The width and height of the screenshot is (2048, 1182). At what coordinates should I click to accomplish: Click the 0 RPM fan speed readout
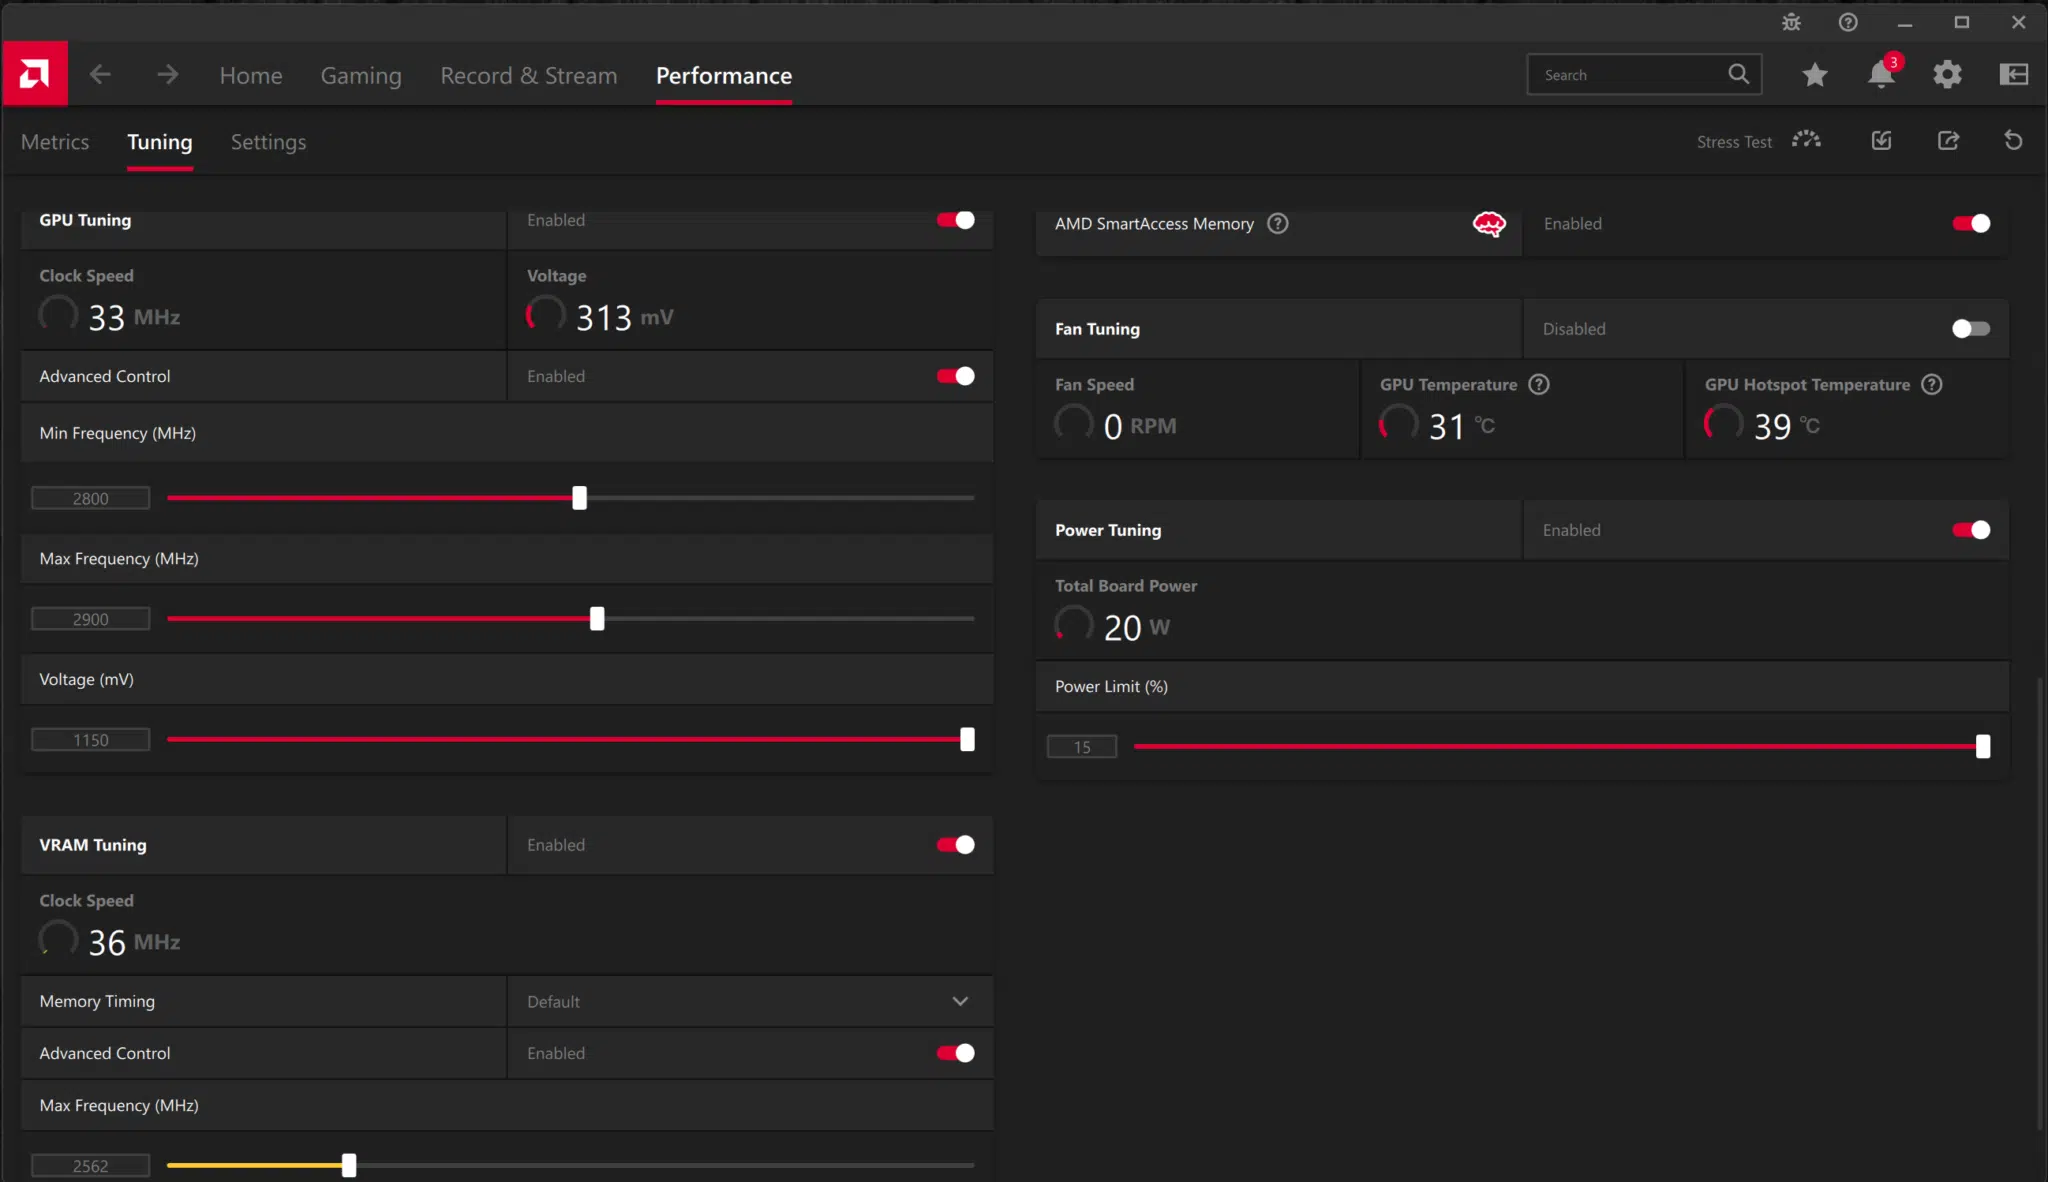(1140, 426)
